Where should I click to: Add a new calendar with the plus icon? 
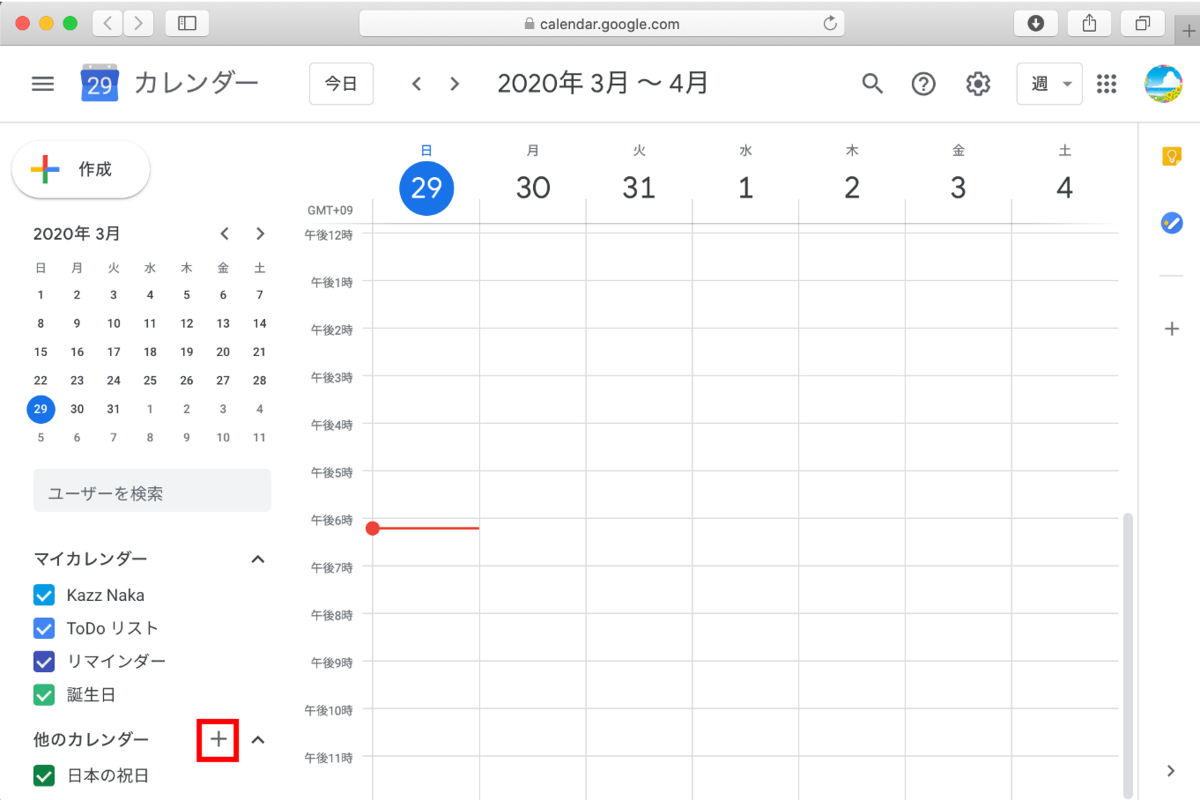pyautogui.click(x=218, y=739)
